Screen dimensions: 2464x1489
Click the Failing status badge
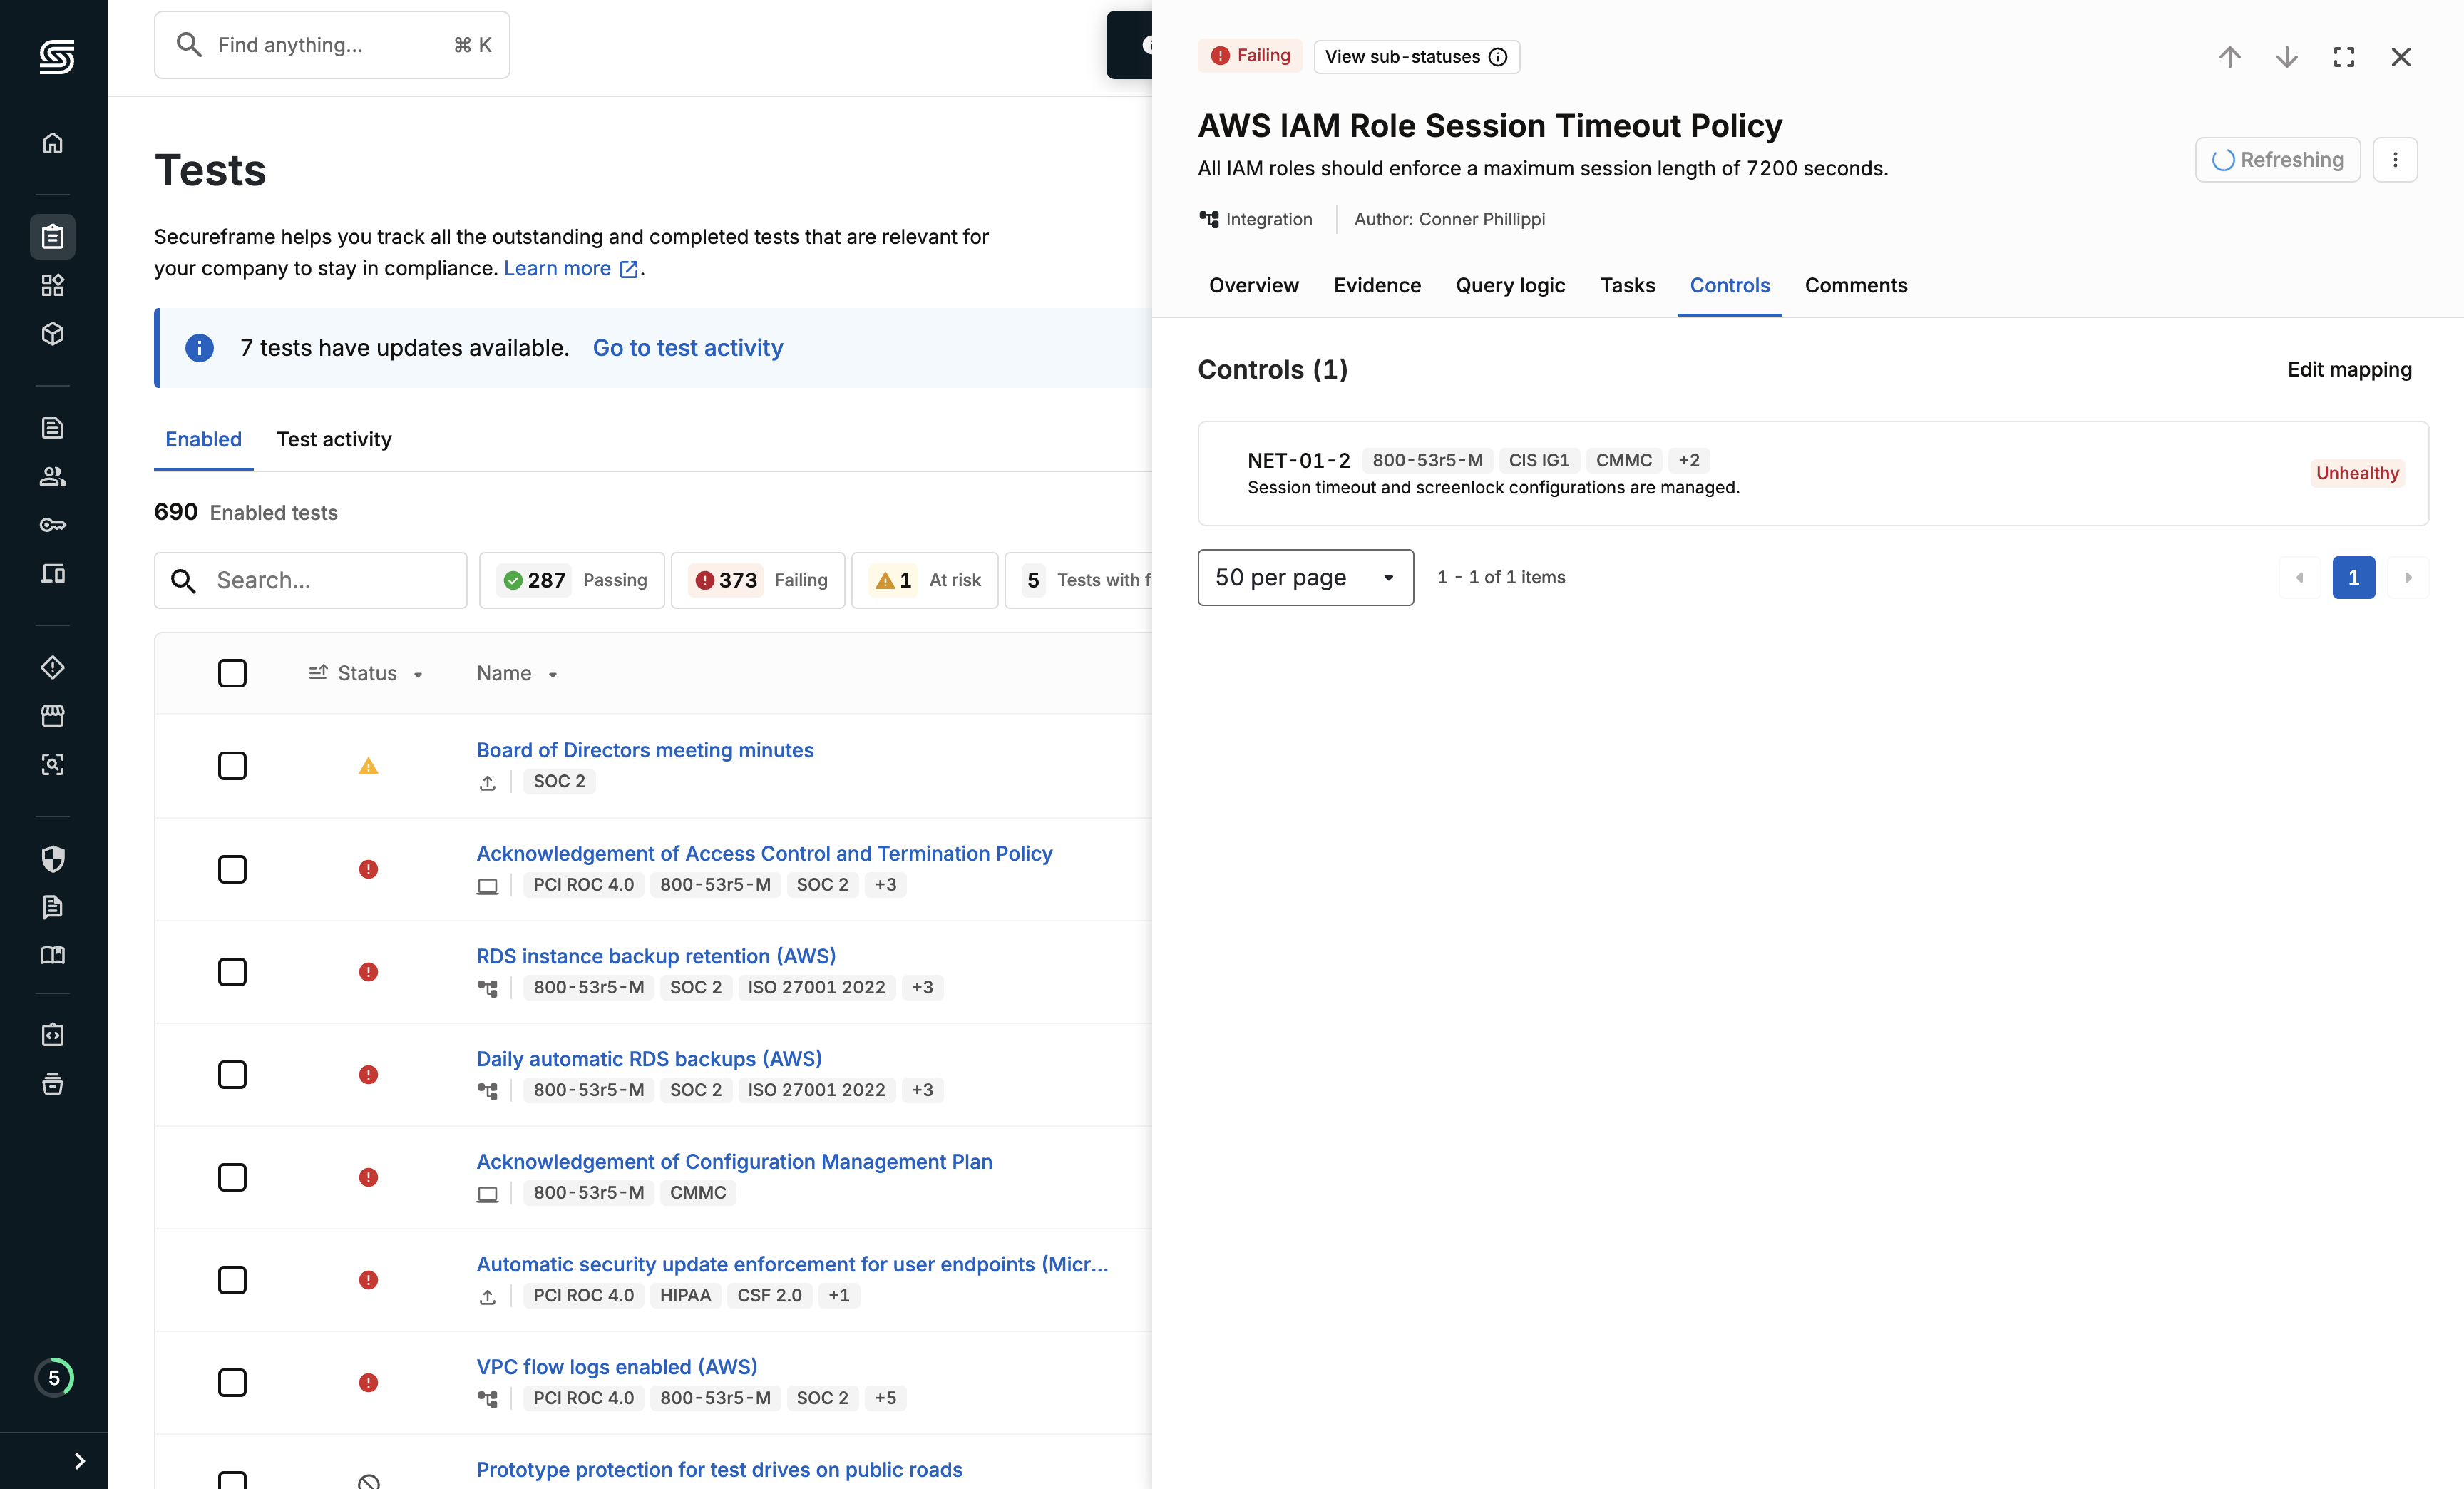(1250, 56)
